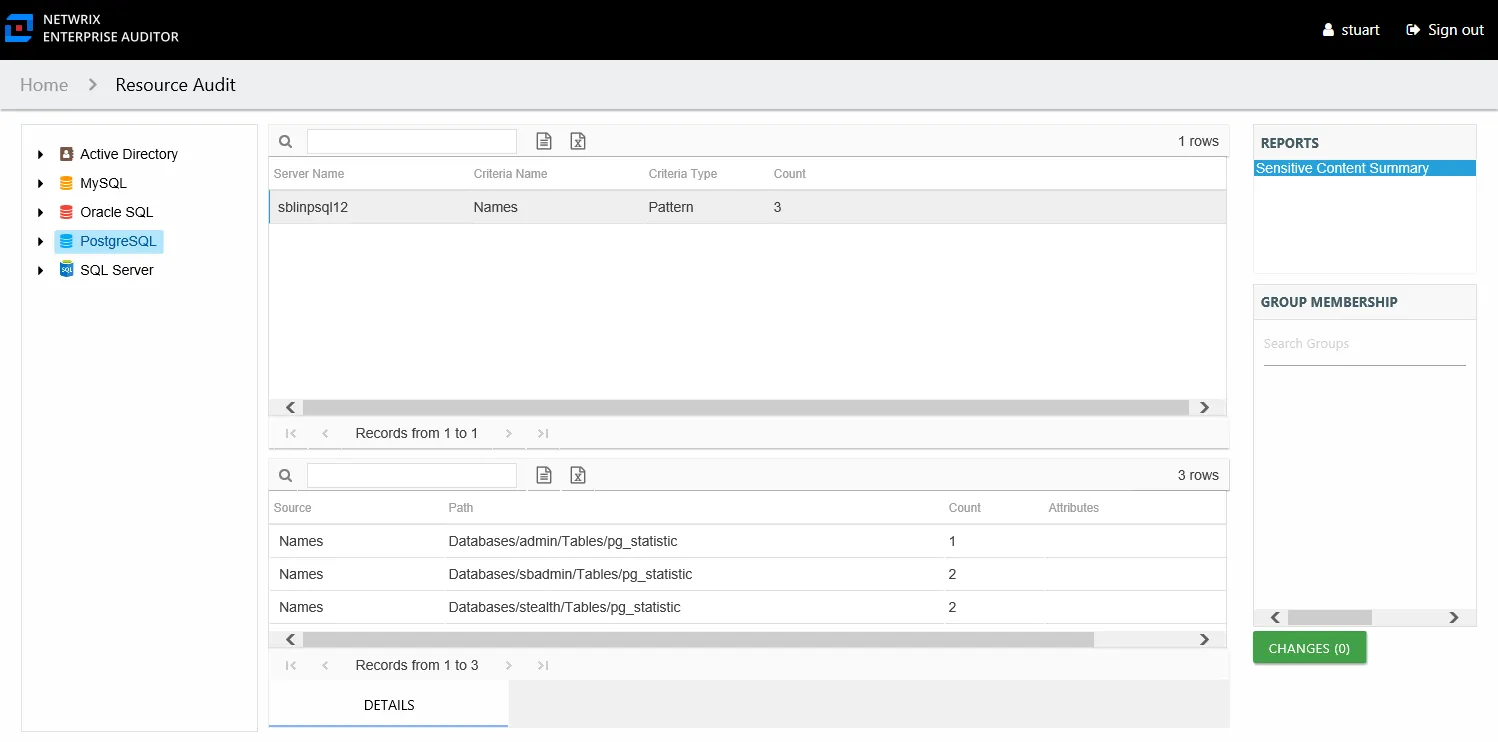
Task: Go to previous page of upper grid
Action: point(325,433)
